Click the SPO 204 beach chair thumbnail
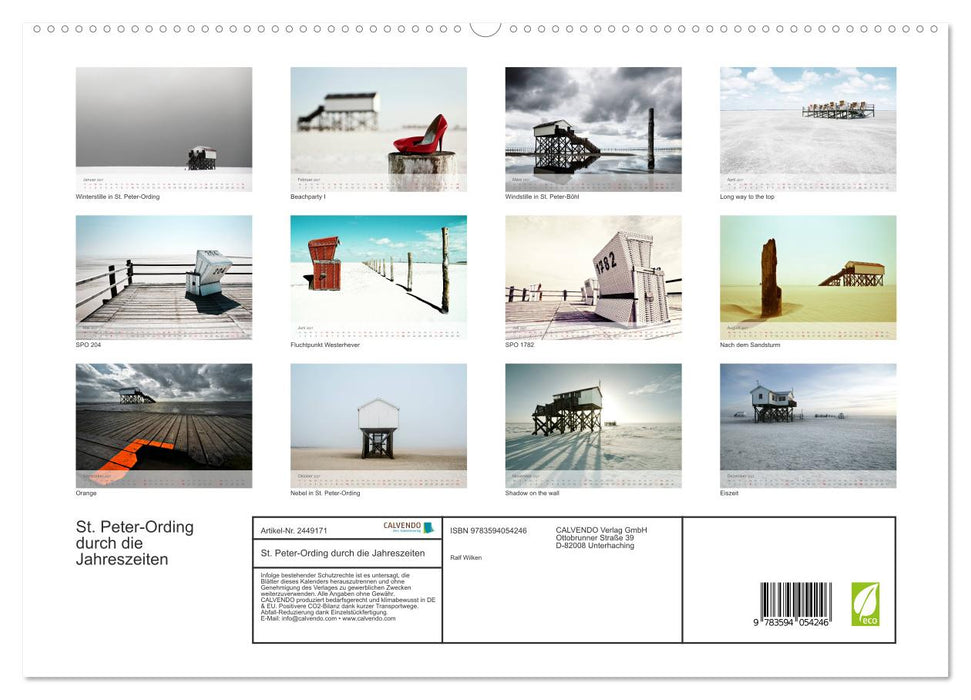This screenshot has width=971, height=700. [163, 277]
